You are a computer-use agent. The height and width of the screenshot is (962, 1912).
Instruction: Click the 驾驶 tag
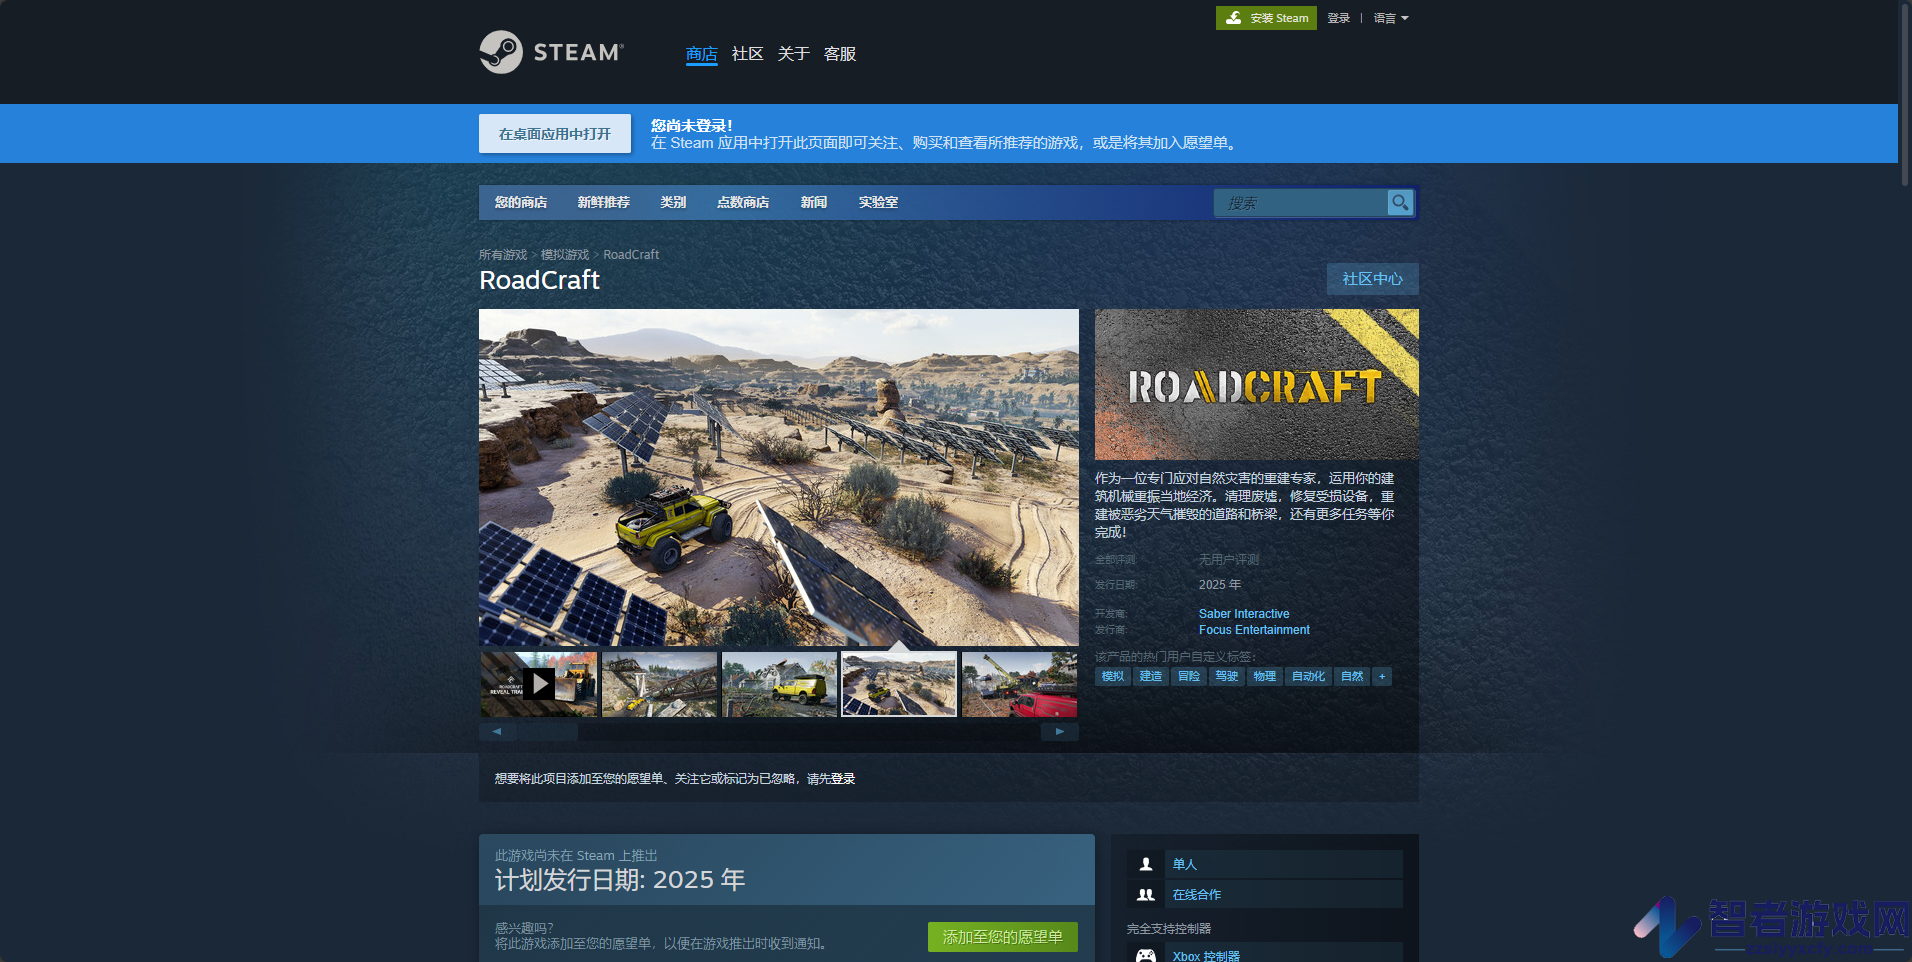(1227, 677)
